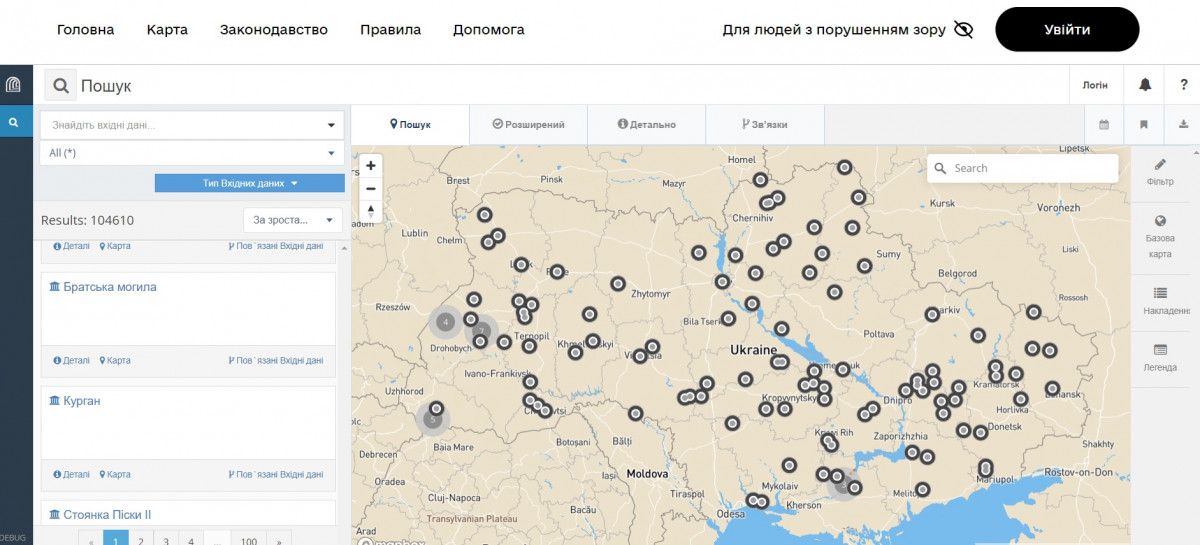The width and height of the screenshot is (1200, 545).
Task: Reset map bearing with compass button
Action: pos(371,211)
